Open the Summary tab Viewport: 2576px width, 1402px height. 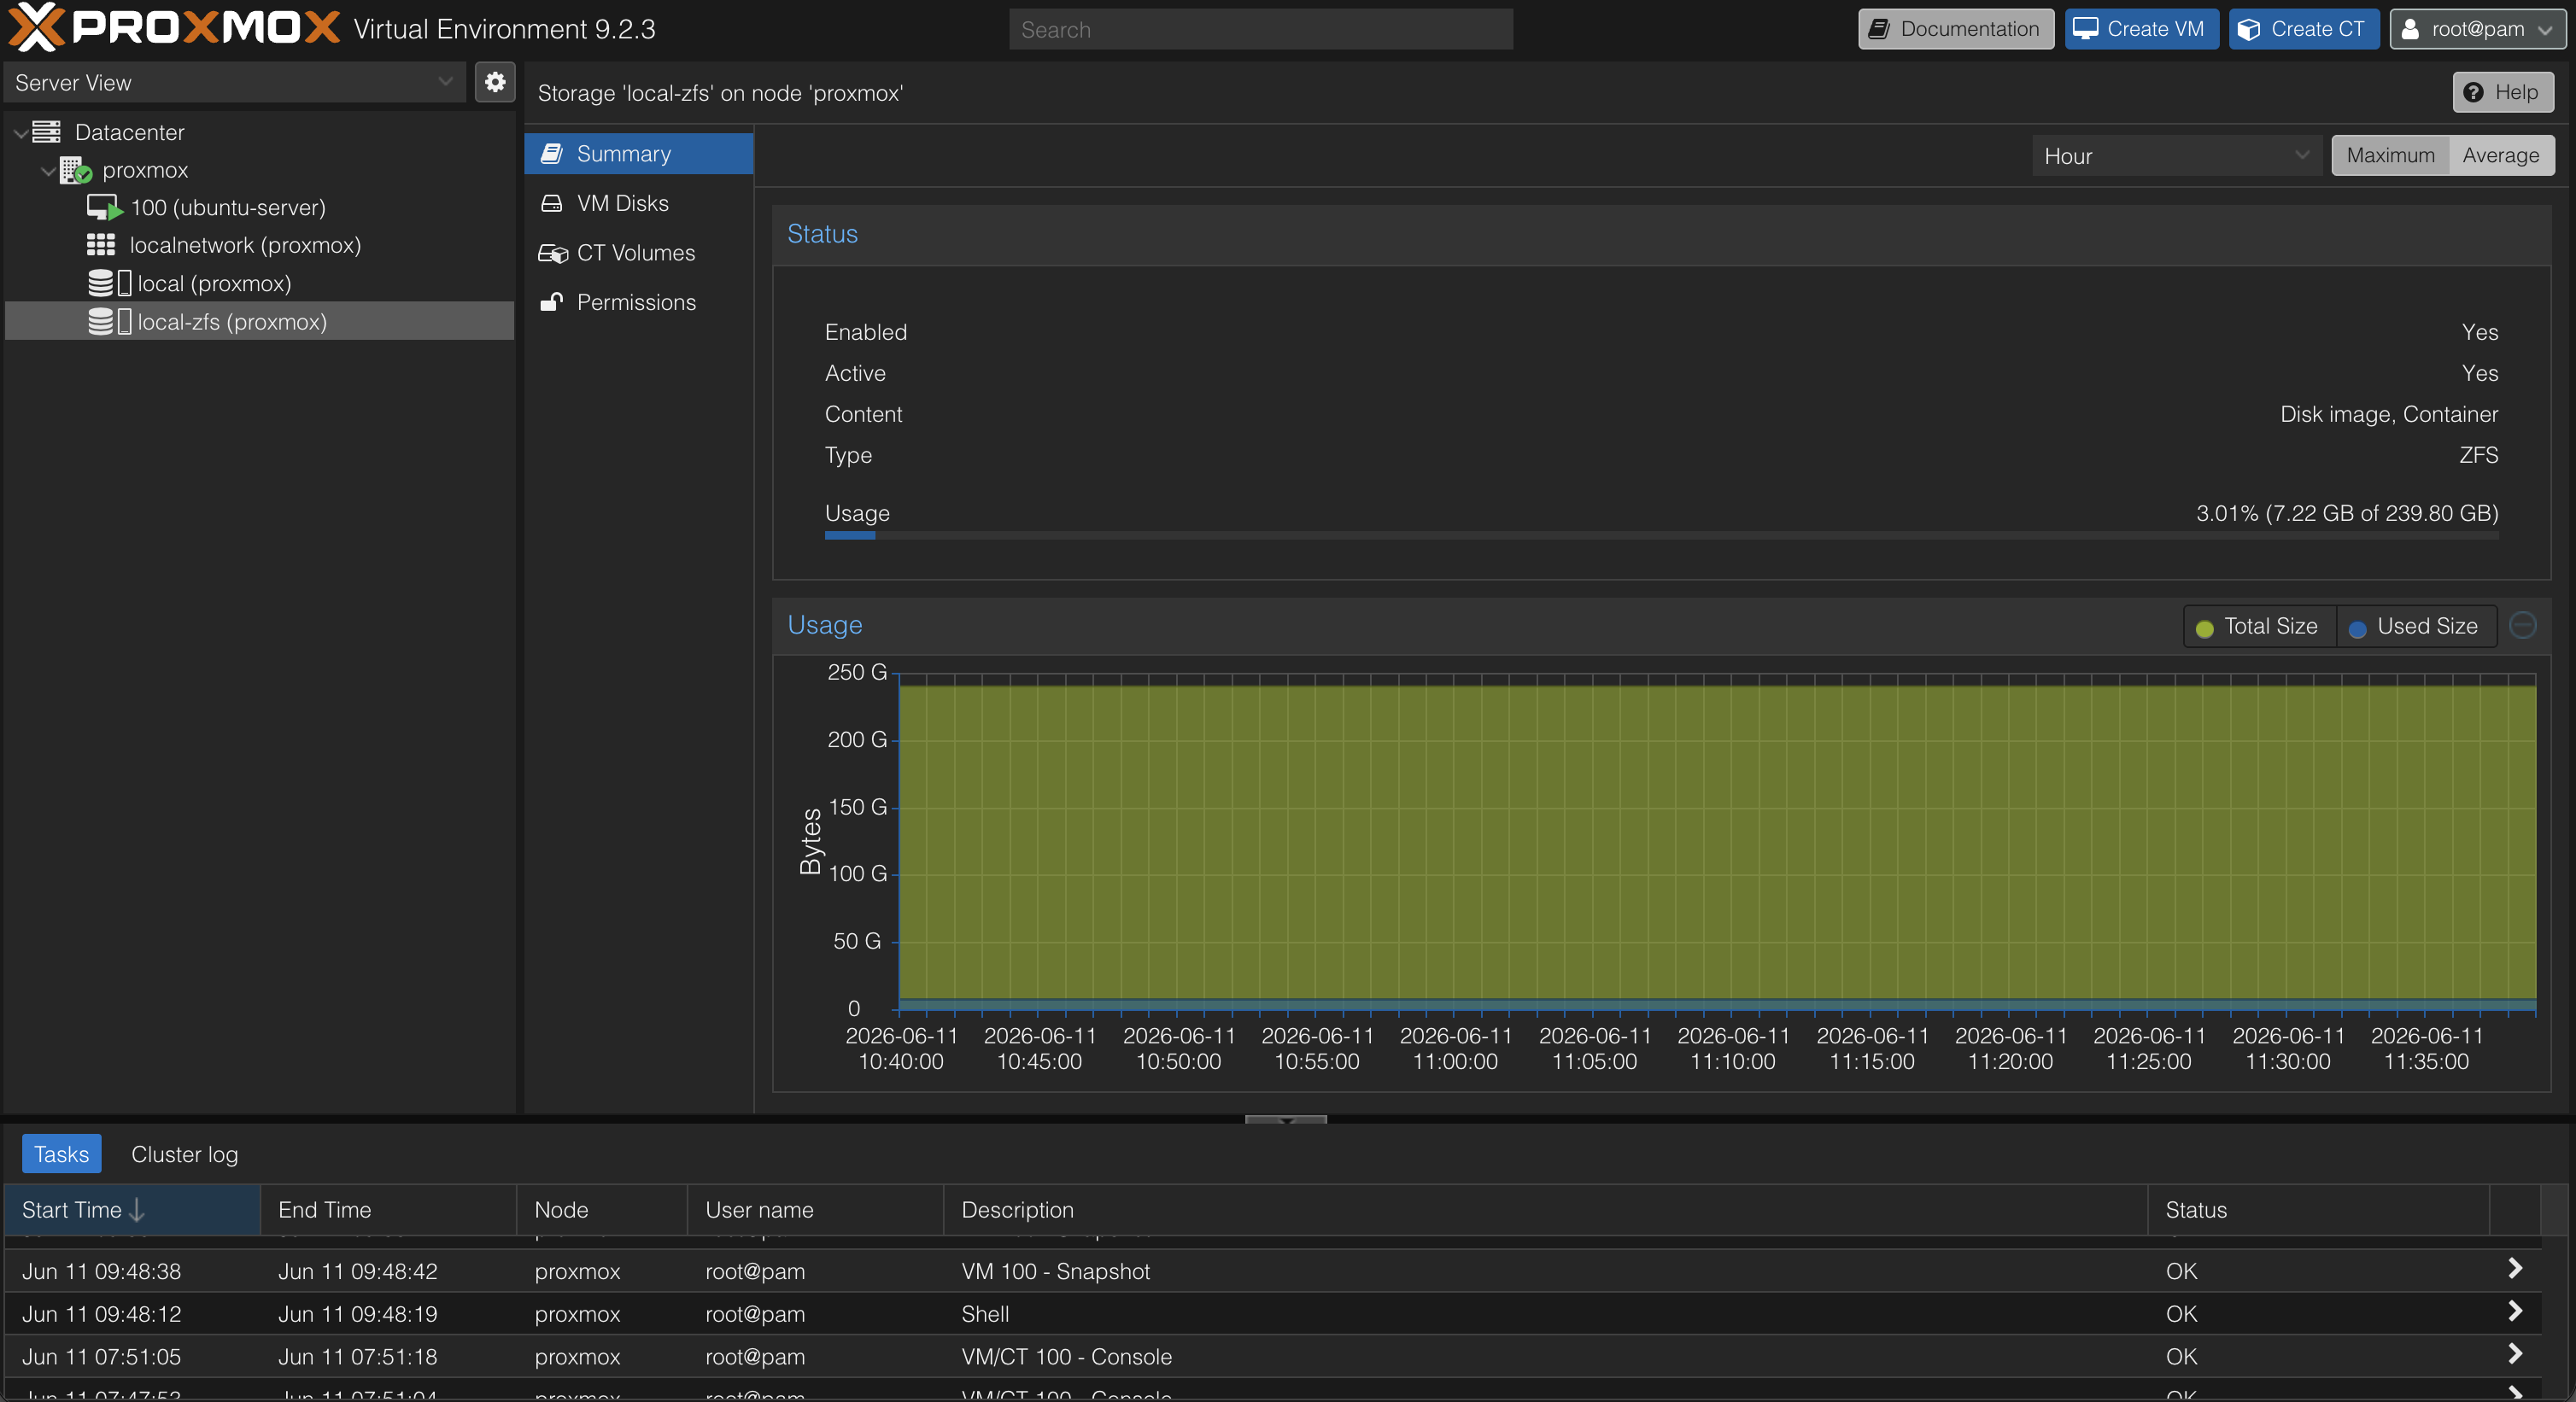coord(638,153)
